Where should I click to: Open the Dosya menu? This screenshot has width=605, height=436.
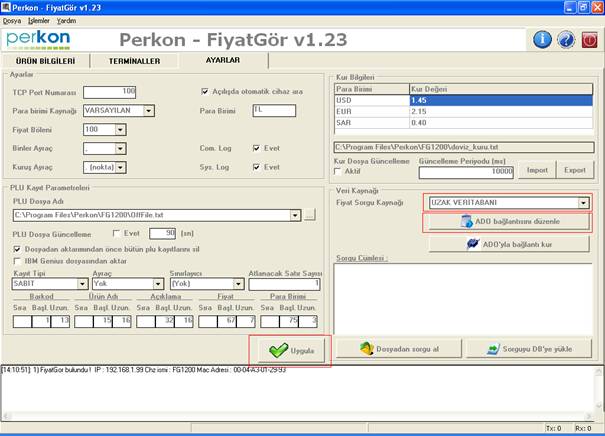[x=12, y=21]
